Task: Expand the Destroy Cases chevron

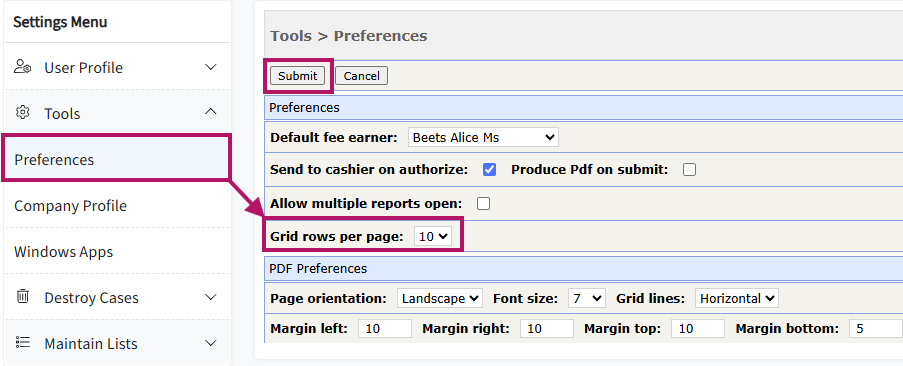Action: tap(211, 298)
